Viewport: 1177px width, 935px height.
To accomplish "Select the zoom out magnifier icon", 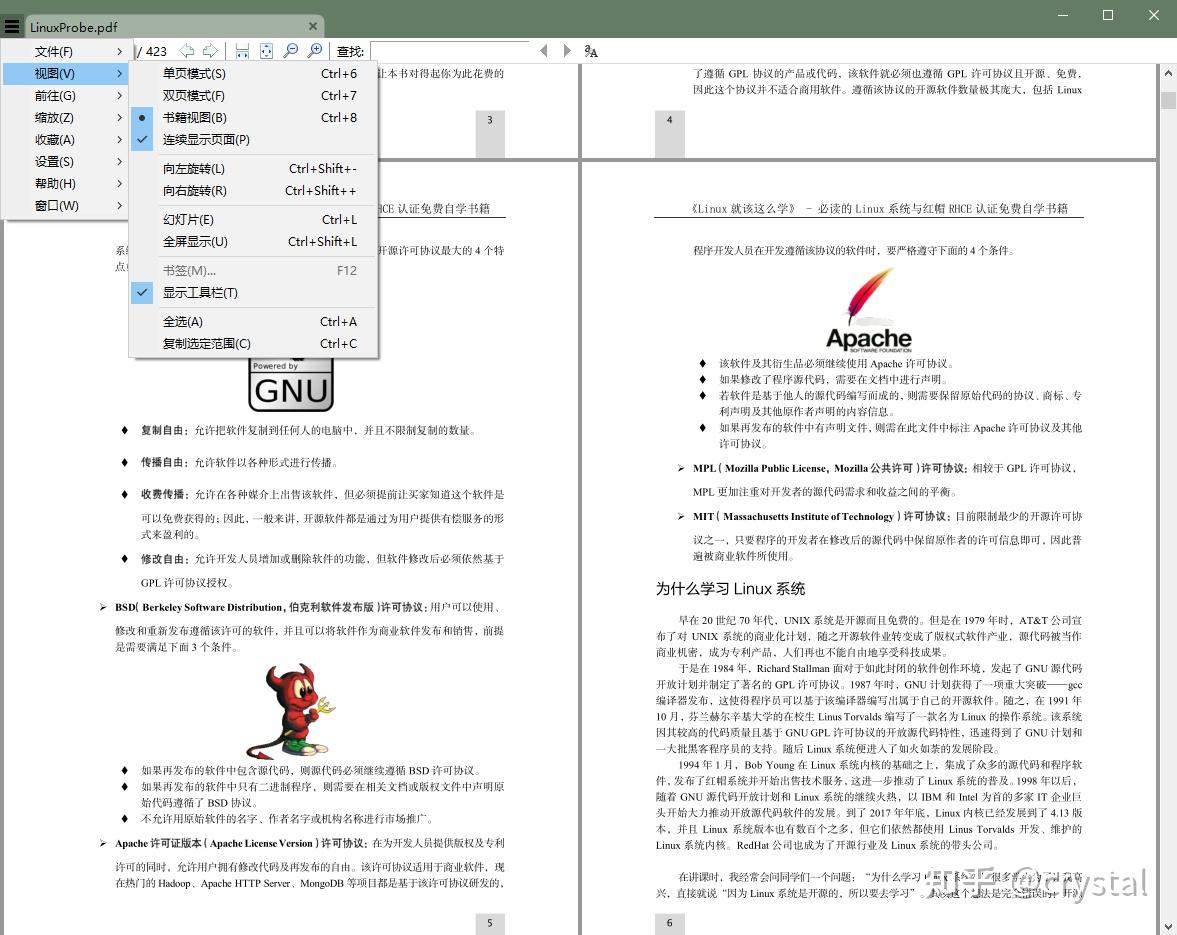I will click(x=292, y=51).
